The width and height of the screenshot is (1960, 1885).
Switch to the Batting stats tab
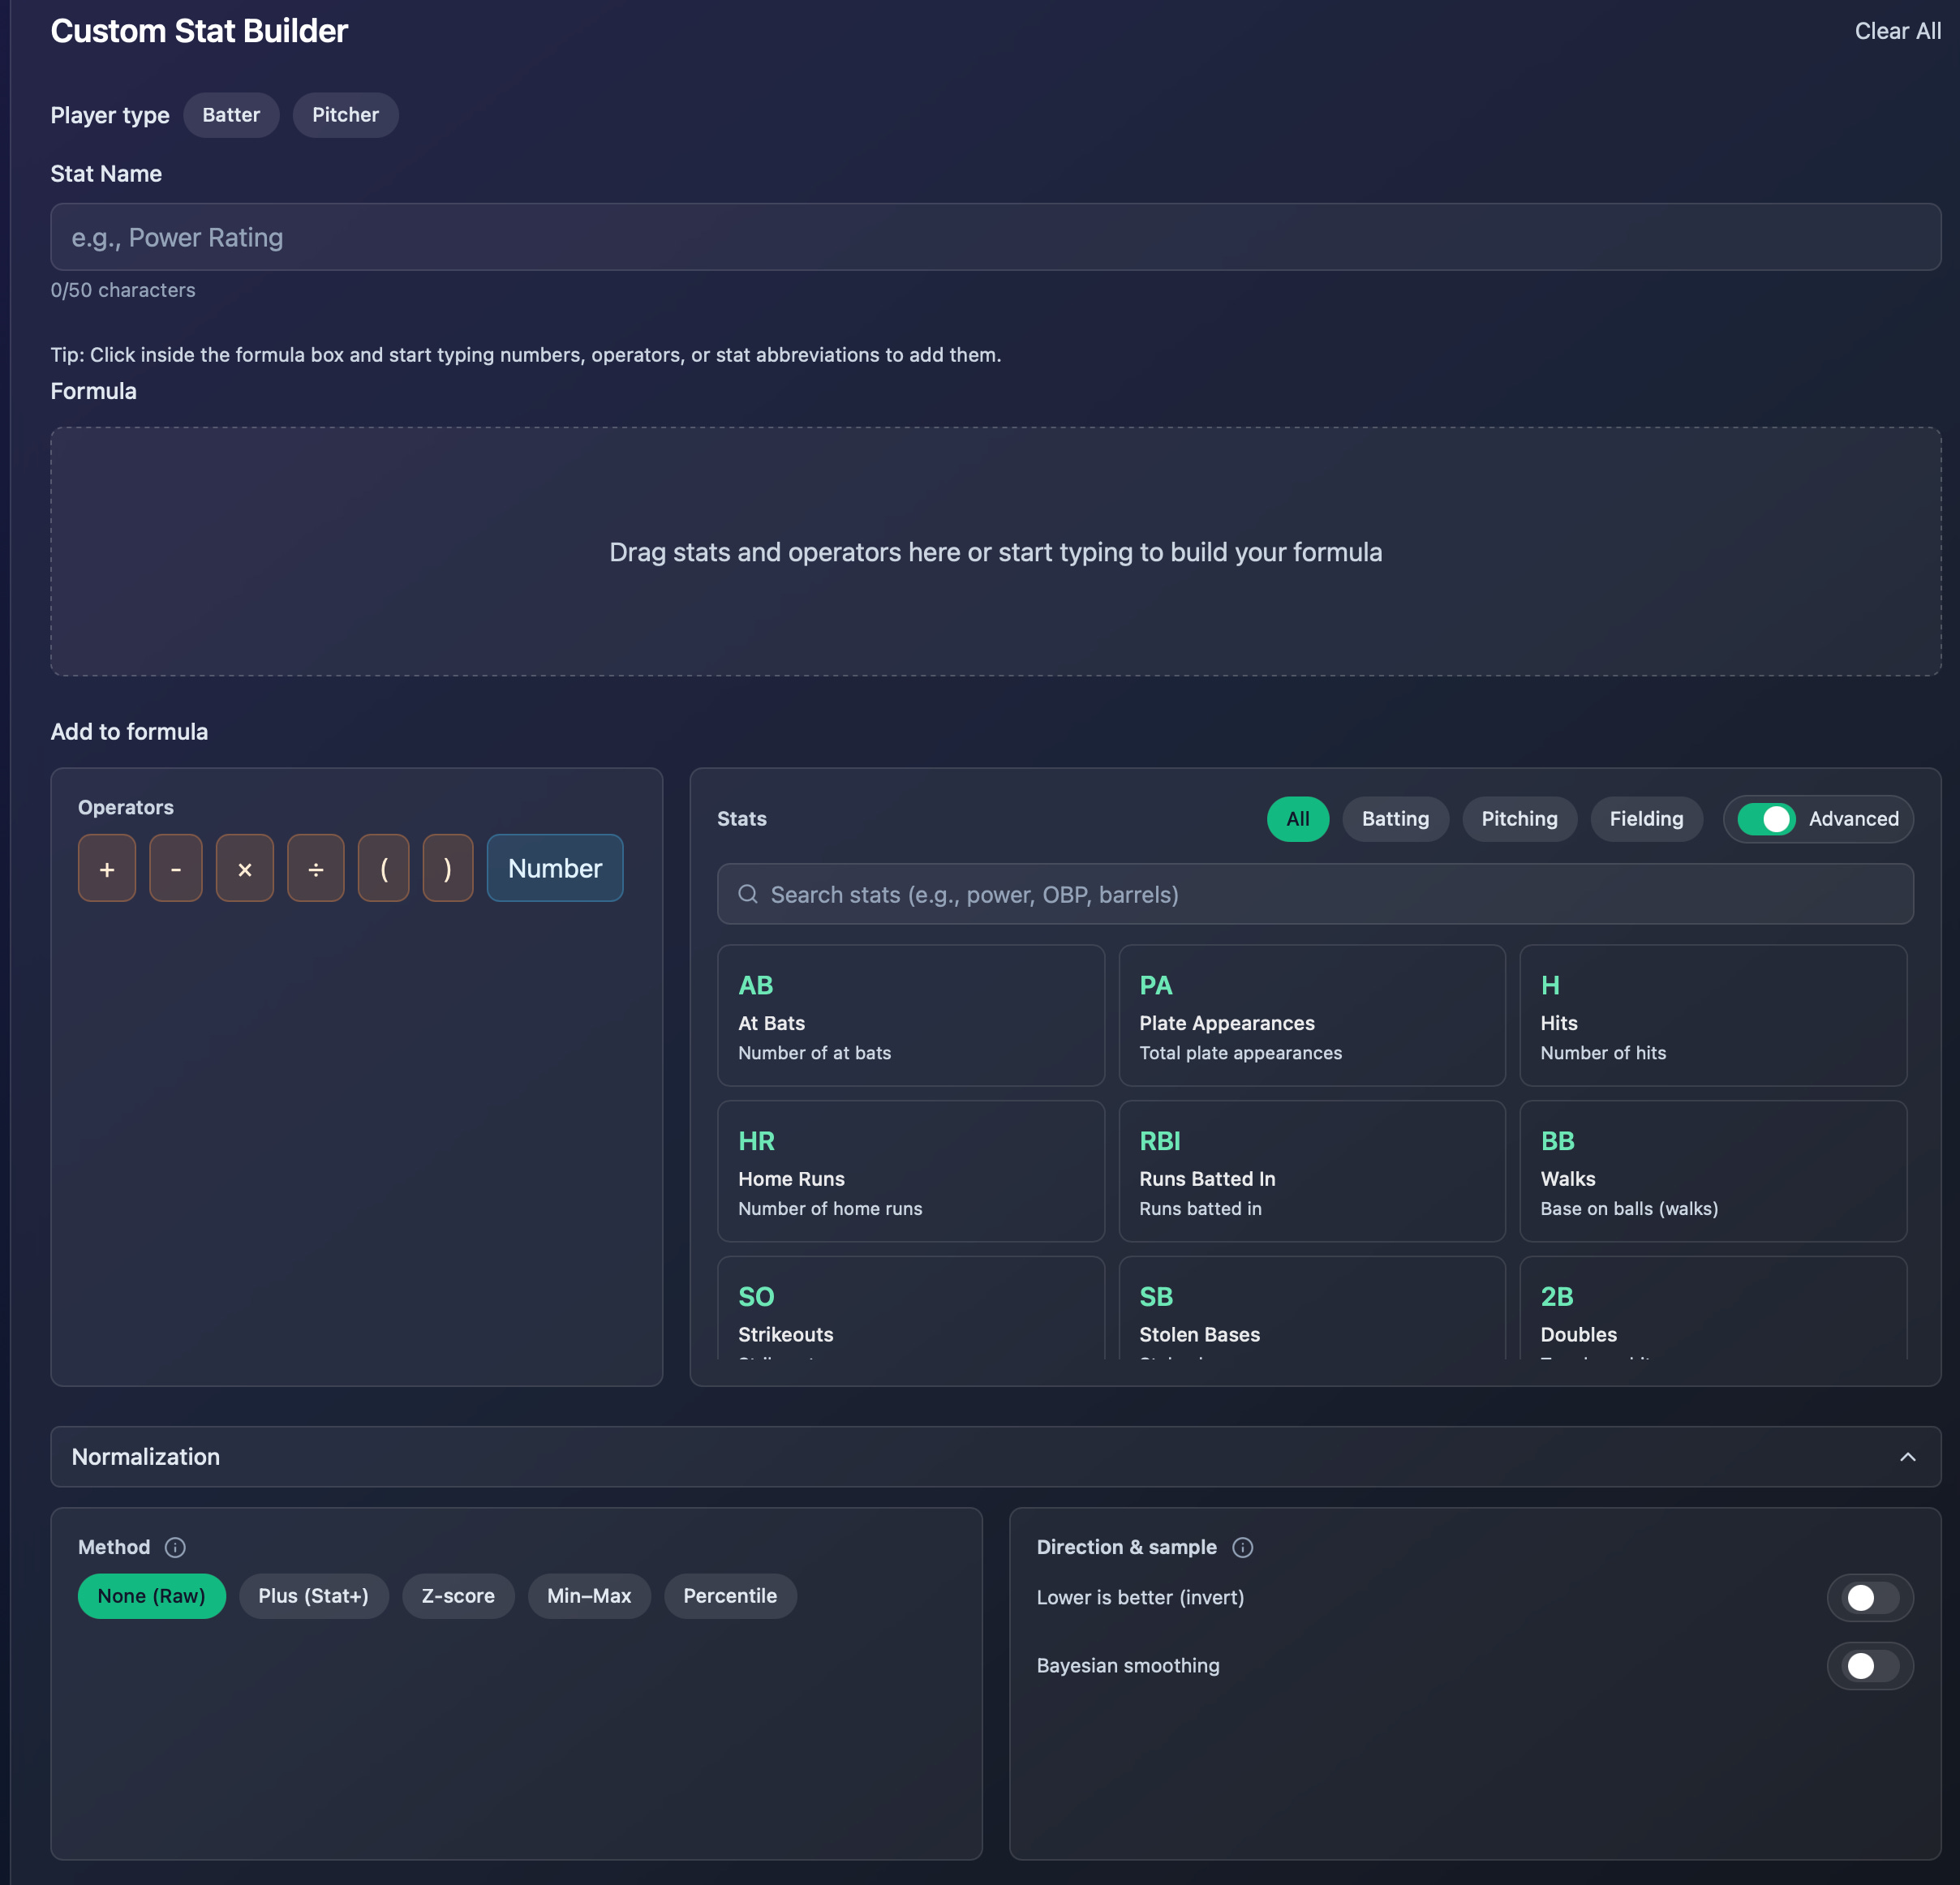1395,819
